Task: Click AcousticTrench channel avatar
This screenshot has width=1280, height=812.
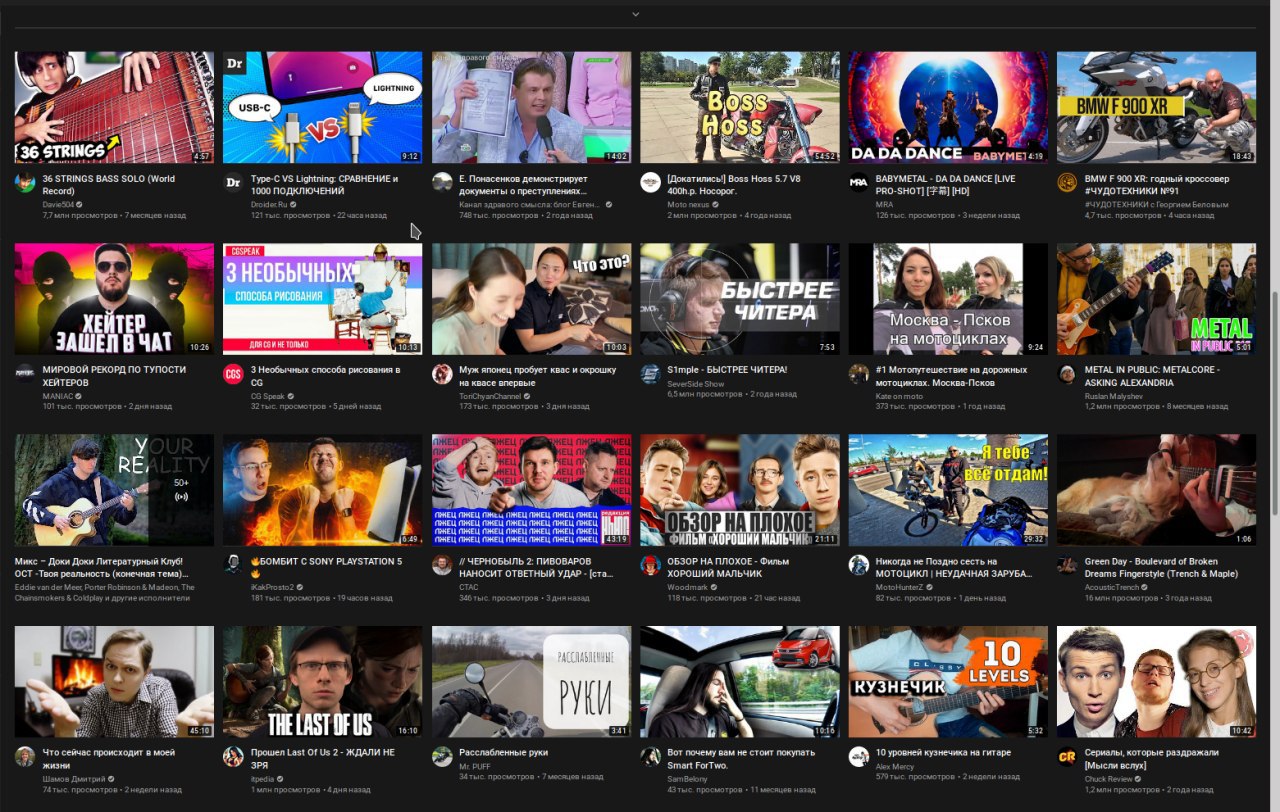Action: 1067,565
